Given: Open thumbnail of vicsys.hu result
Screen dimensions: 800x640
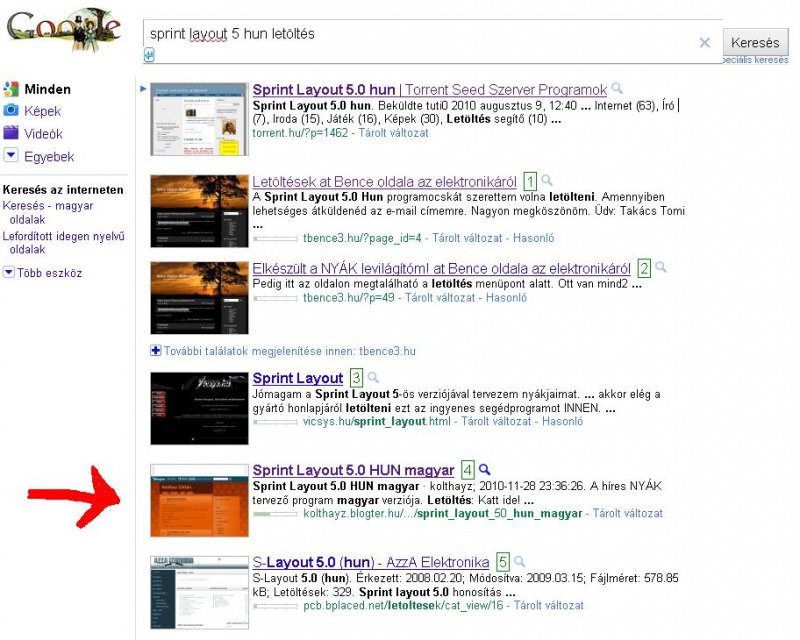Looking at the screenshot, I should [199, 408].
